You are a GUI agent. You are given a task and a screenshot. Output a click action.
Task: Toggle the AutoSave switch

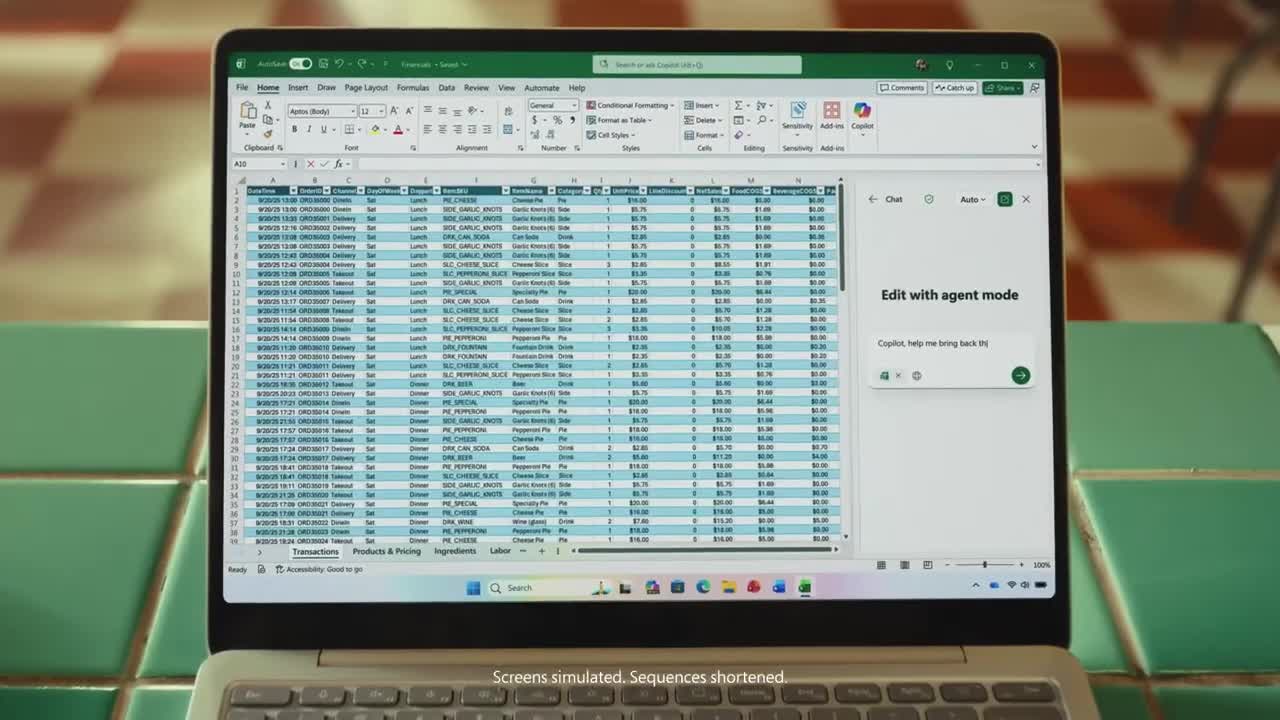pos(300,64)
